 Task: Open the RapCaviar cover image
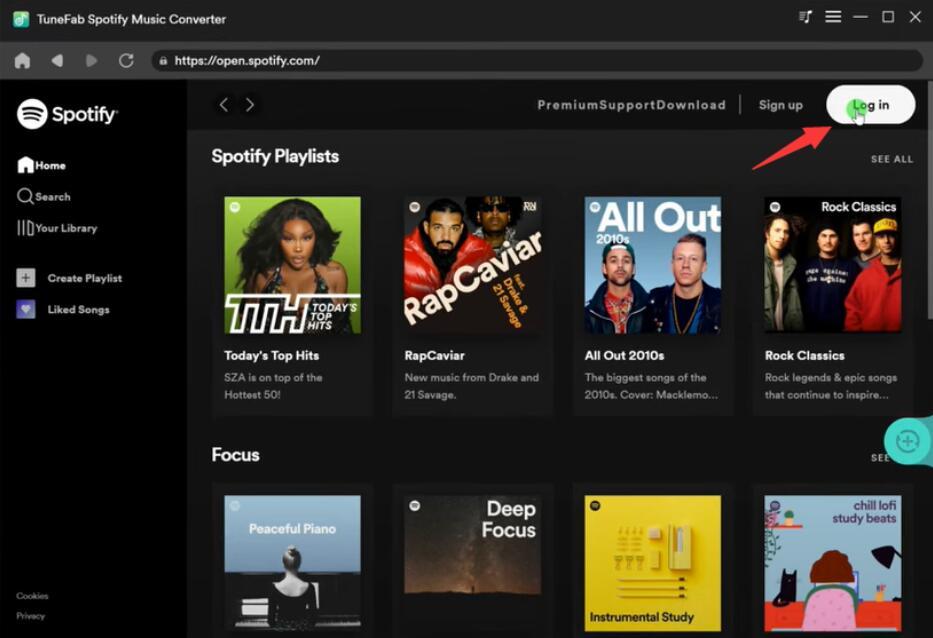coord(472,265)
